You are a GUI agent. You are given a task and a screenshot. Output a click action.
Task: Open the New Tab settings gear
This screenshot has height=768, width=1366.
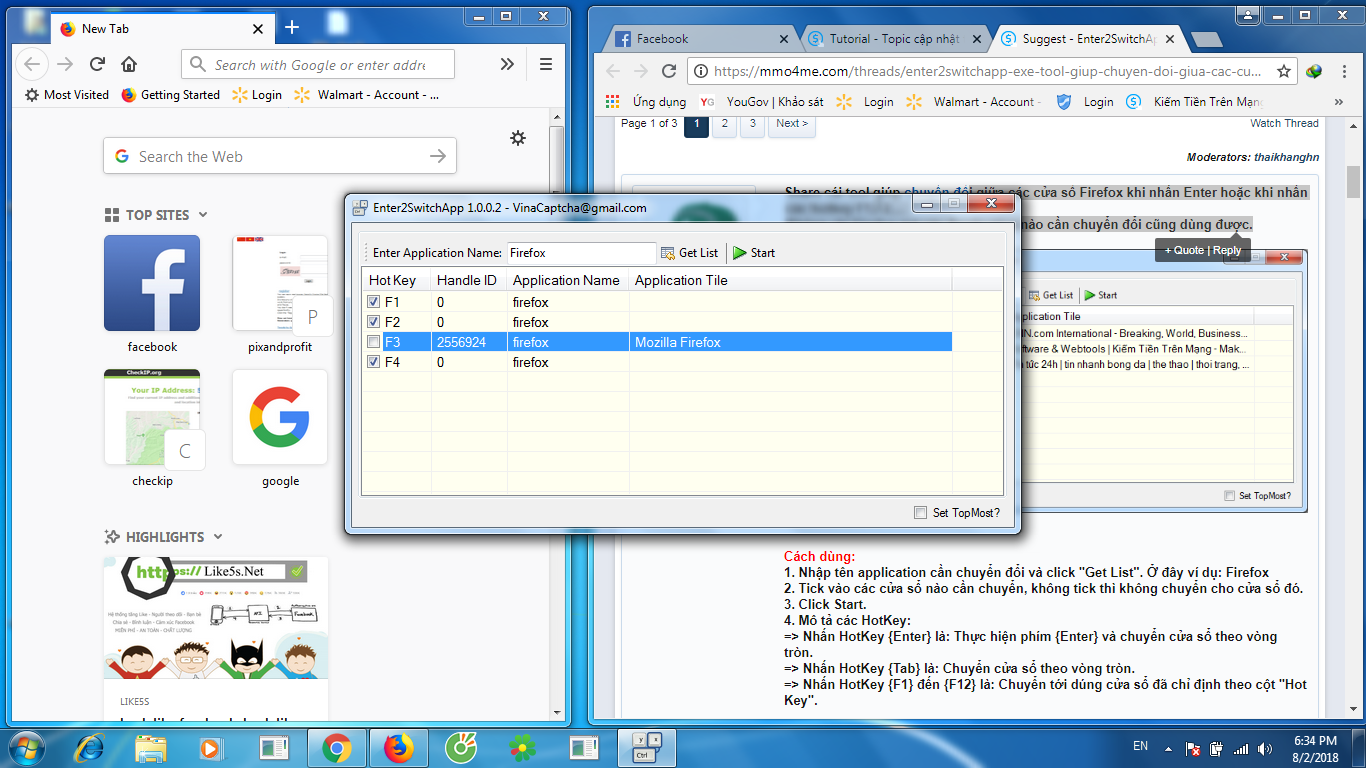(518, 138)
